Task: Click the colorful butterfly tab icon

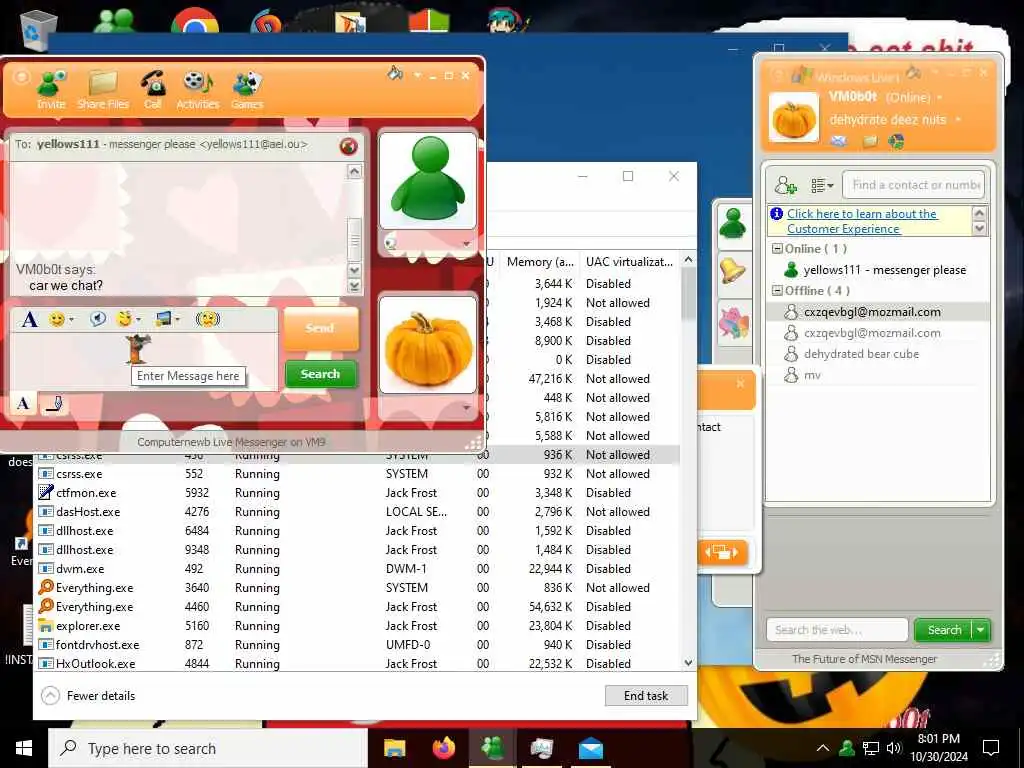Action: point(733,323)
